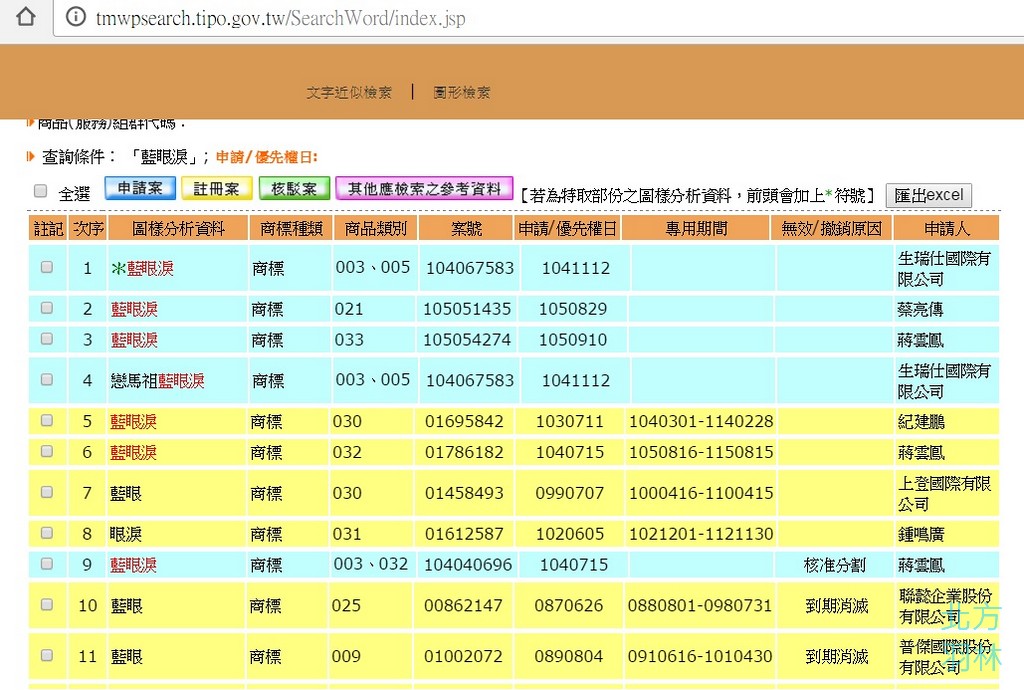Viewport: 1024px width, 690px height.
Task: Click the 申請/優先權日 column header
Action: pos(568,228)
